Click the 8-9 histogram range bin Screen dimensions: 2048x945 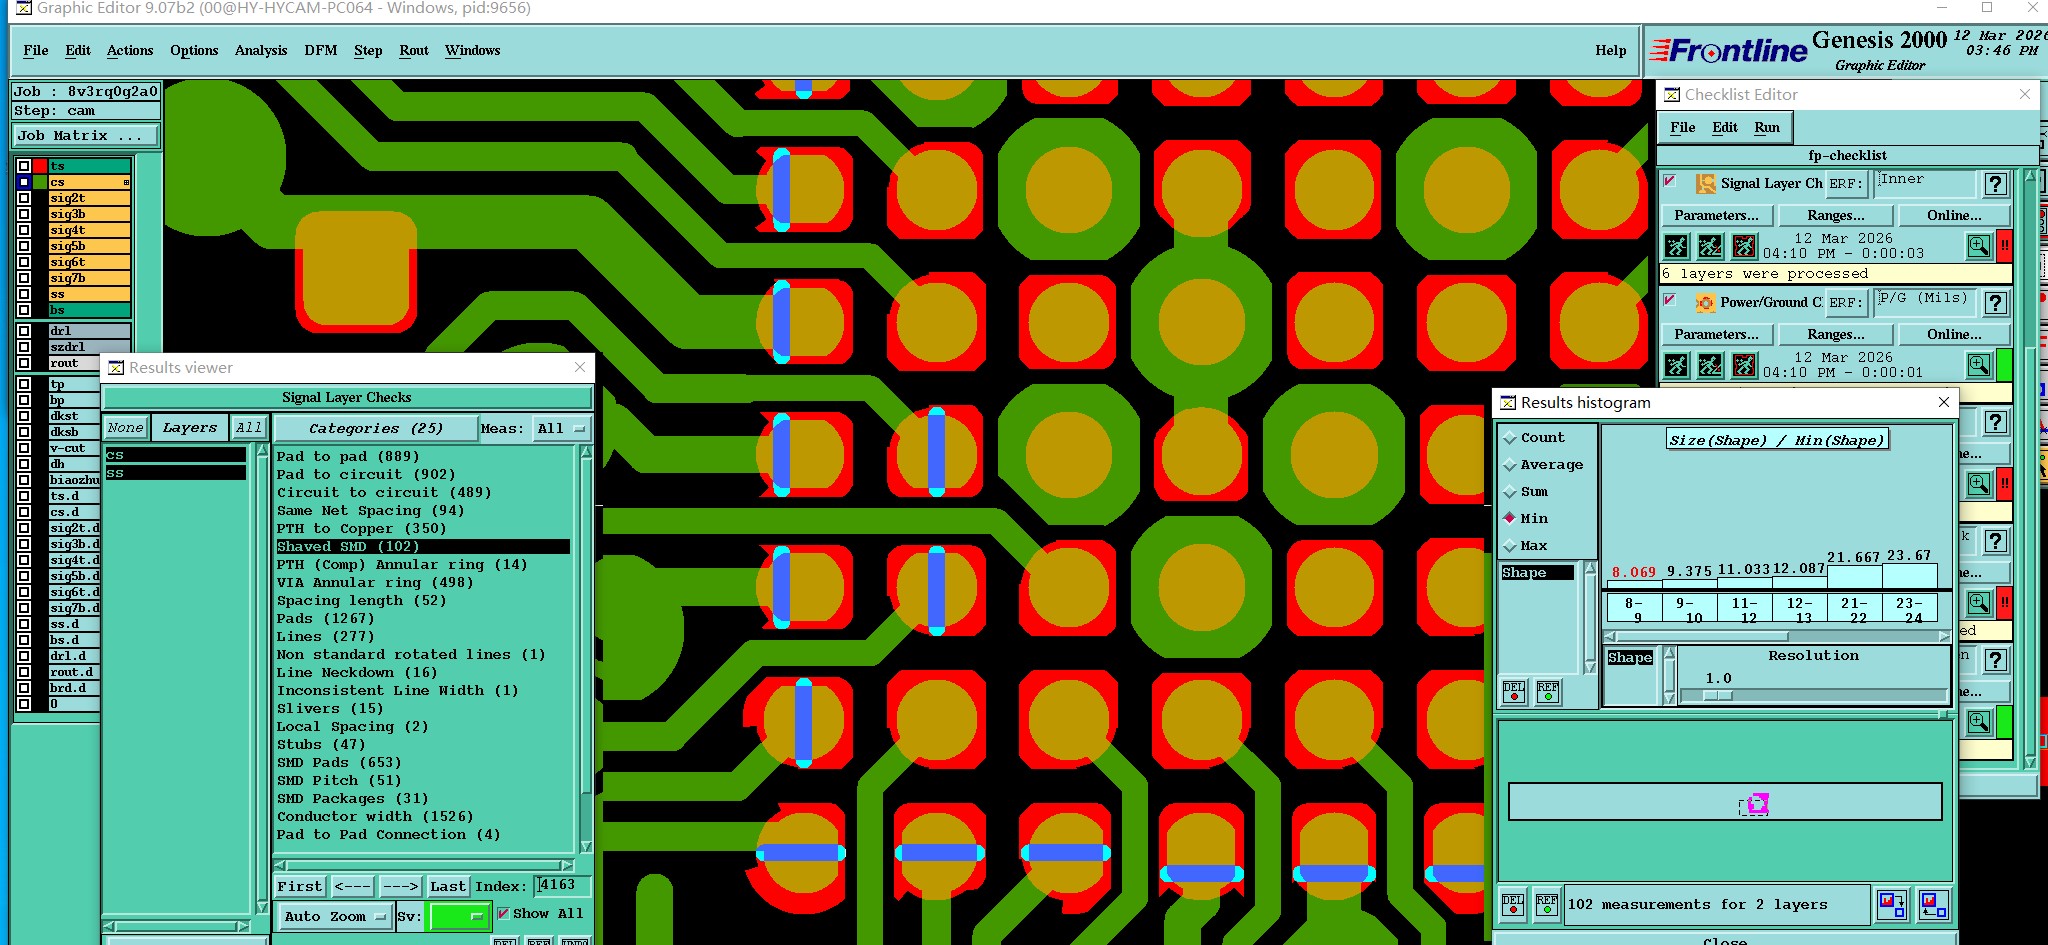(x=1633, y=609)
